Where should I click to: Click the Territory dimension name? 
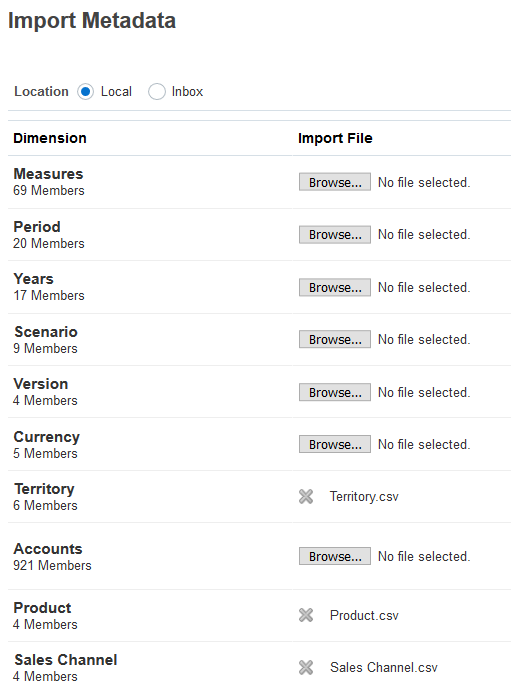44,489
